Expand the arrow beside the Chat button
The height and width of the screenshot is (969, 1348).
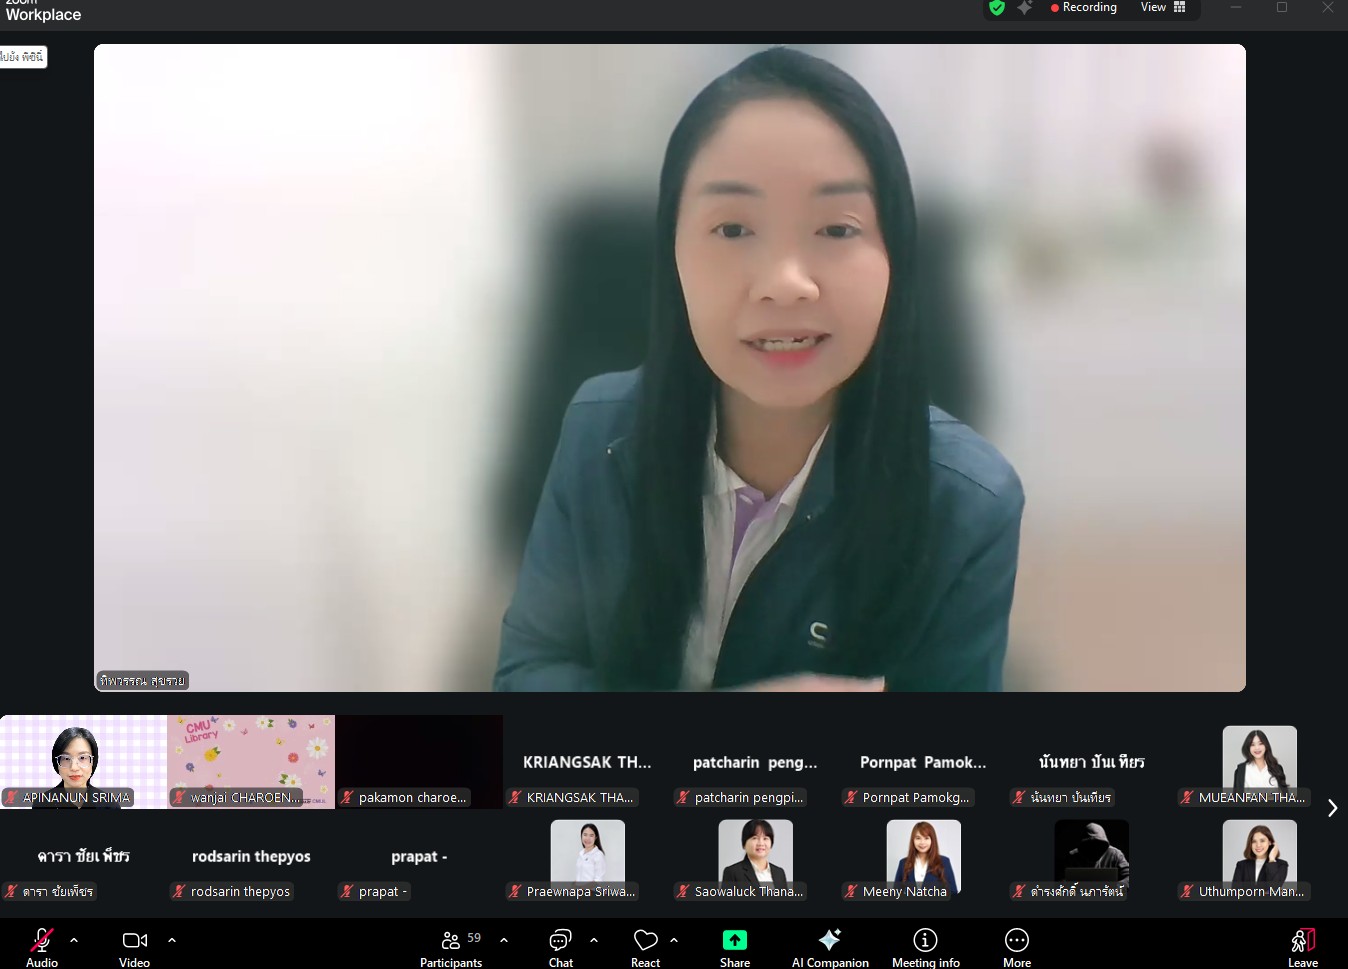click(x=594, y=940)
